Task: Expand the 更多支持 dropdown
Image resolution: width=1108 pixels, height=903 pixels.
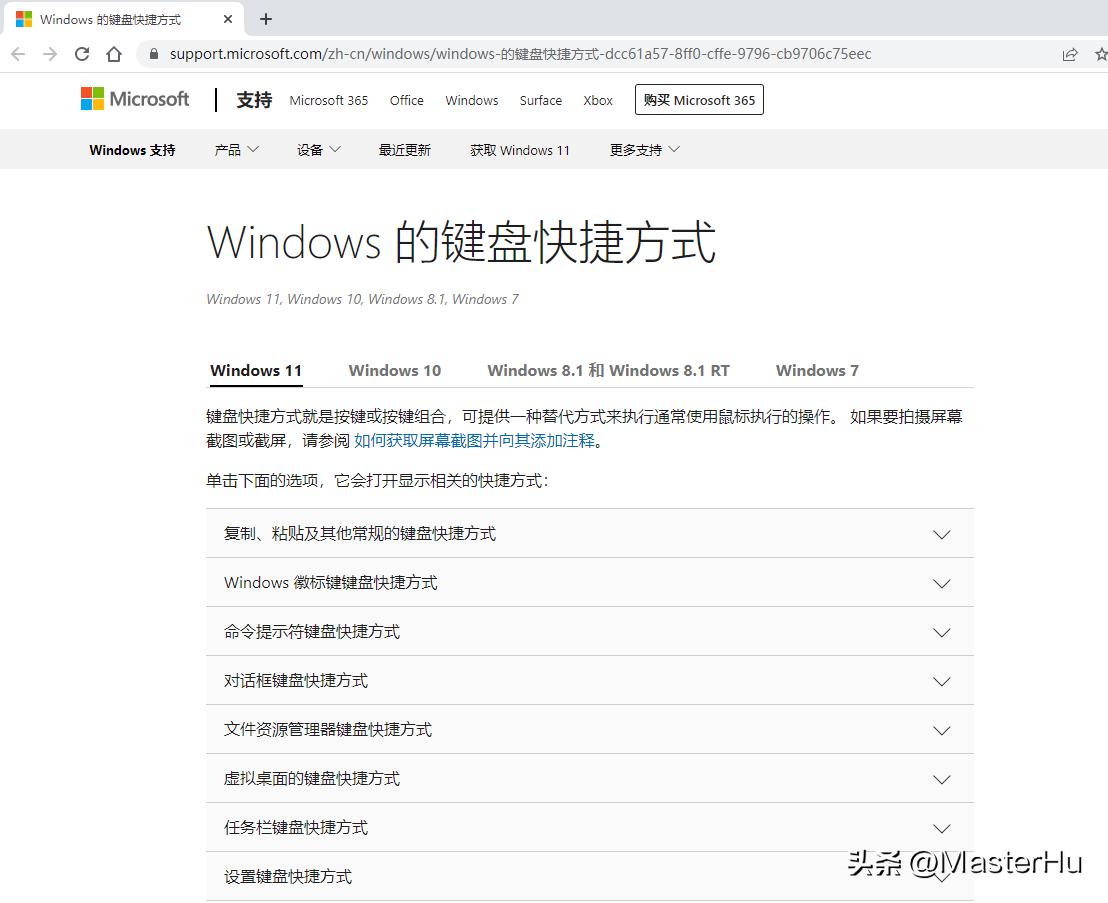Action: pos(643,148)
